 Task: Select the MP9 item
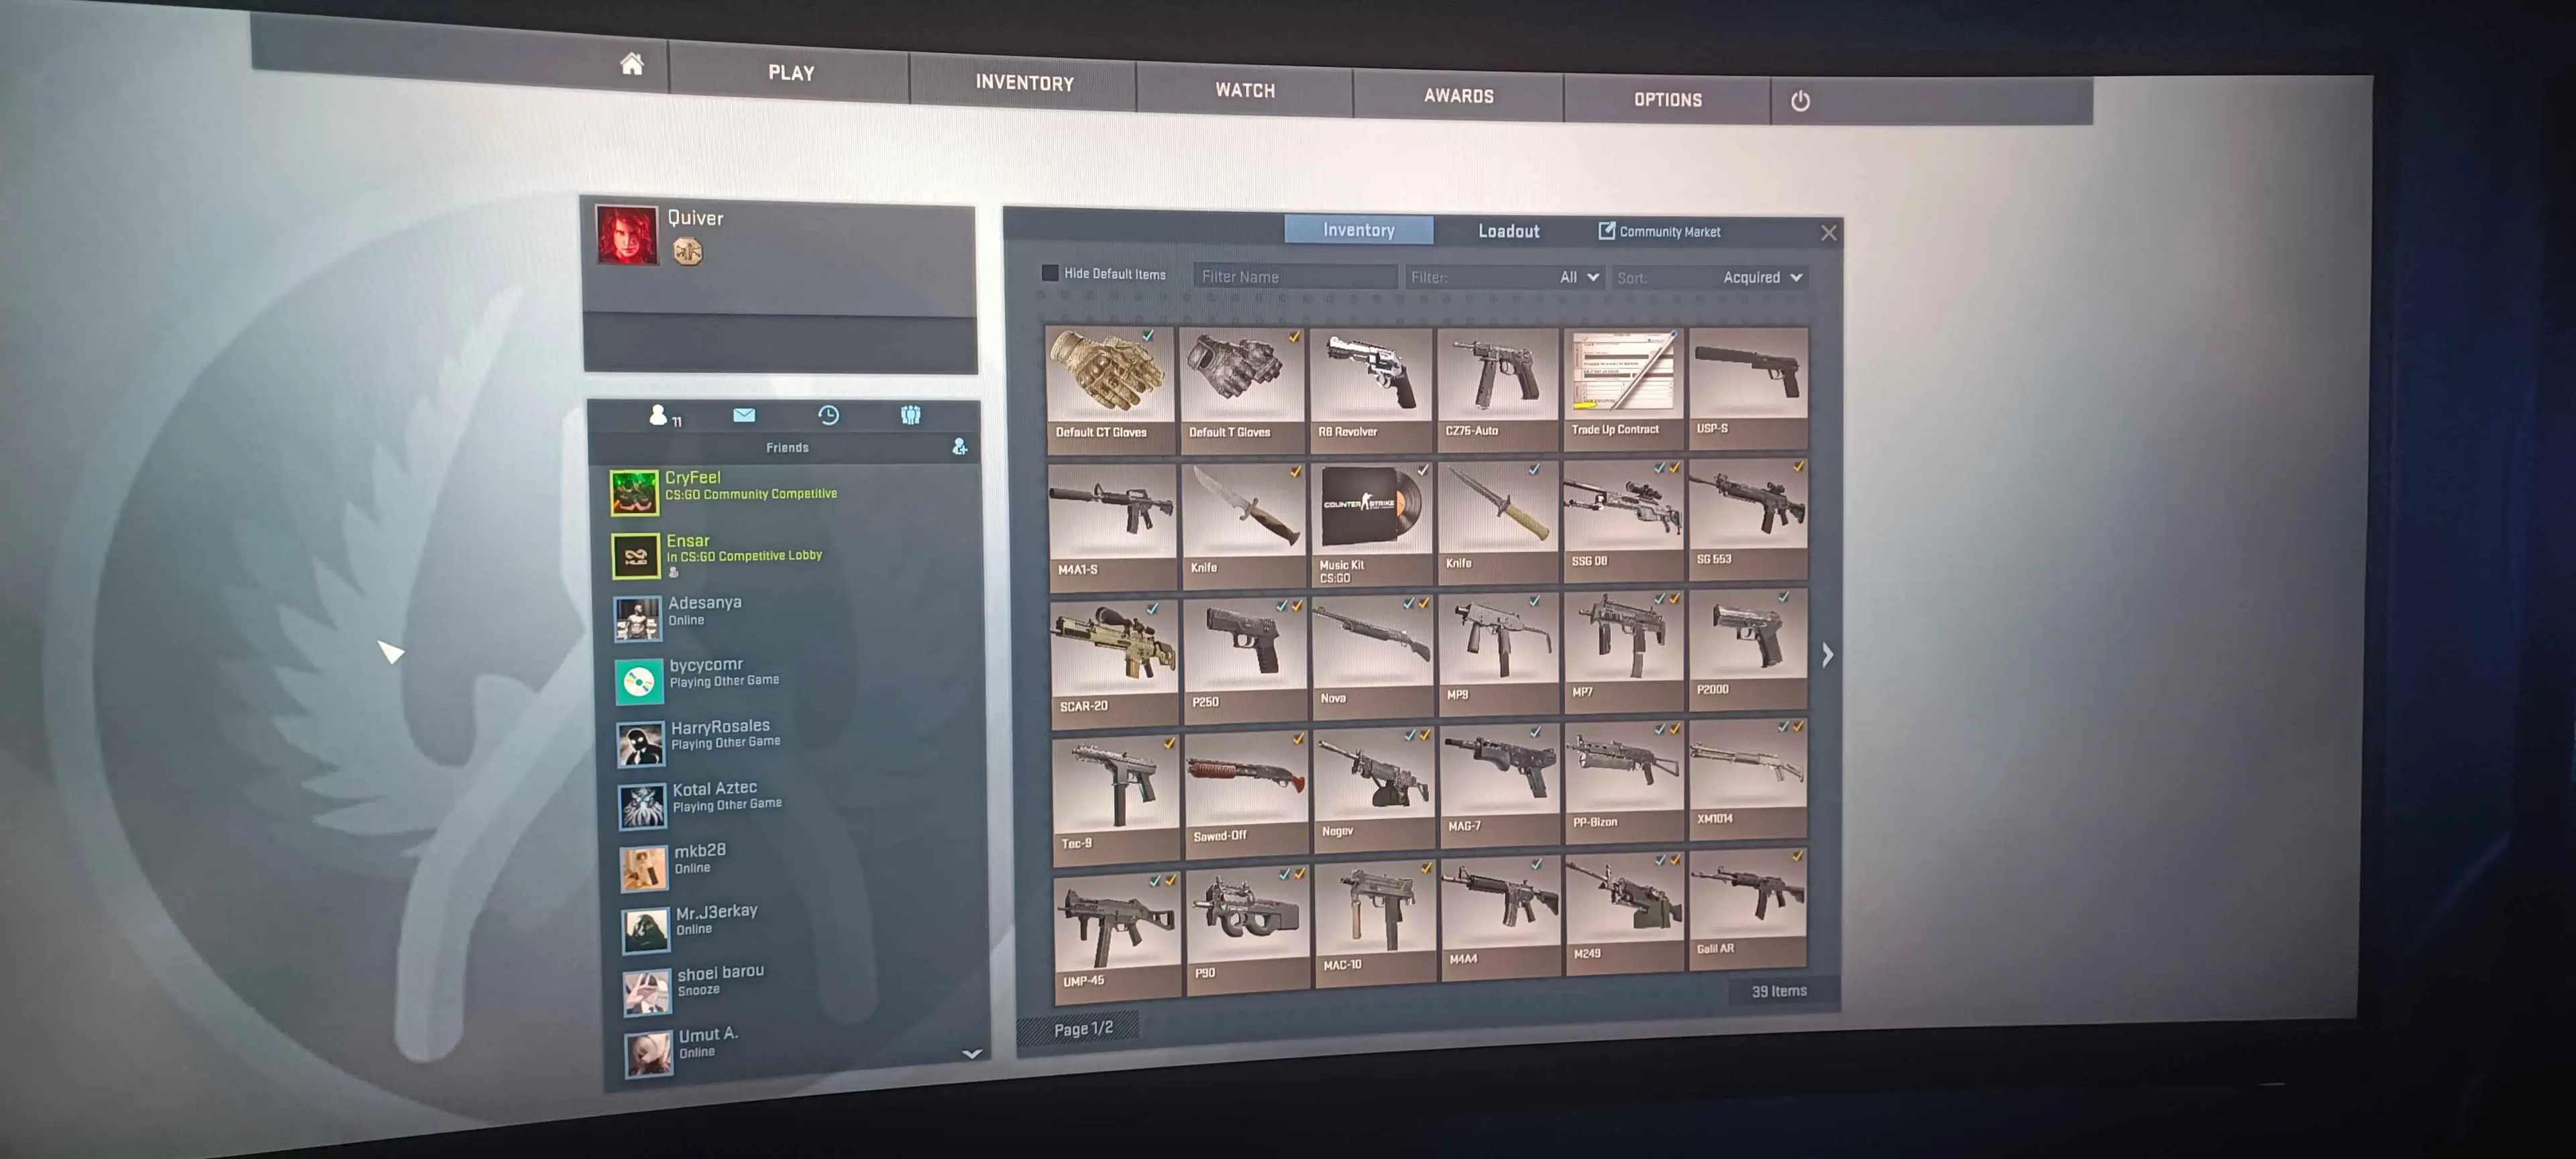point(1498,654)
